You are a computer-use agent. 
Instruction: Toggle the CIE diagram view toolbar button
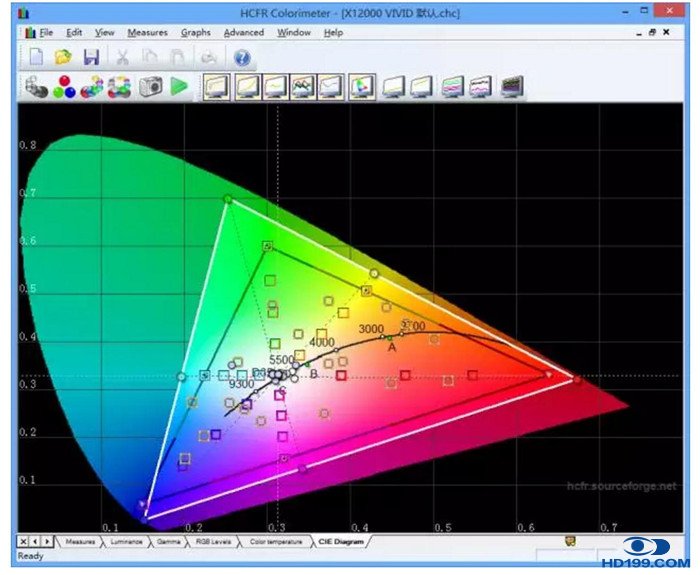click(361, 87)
